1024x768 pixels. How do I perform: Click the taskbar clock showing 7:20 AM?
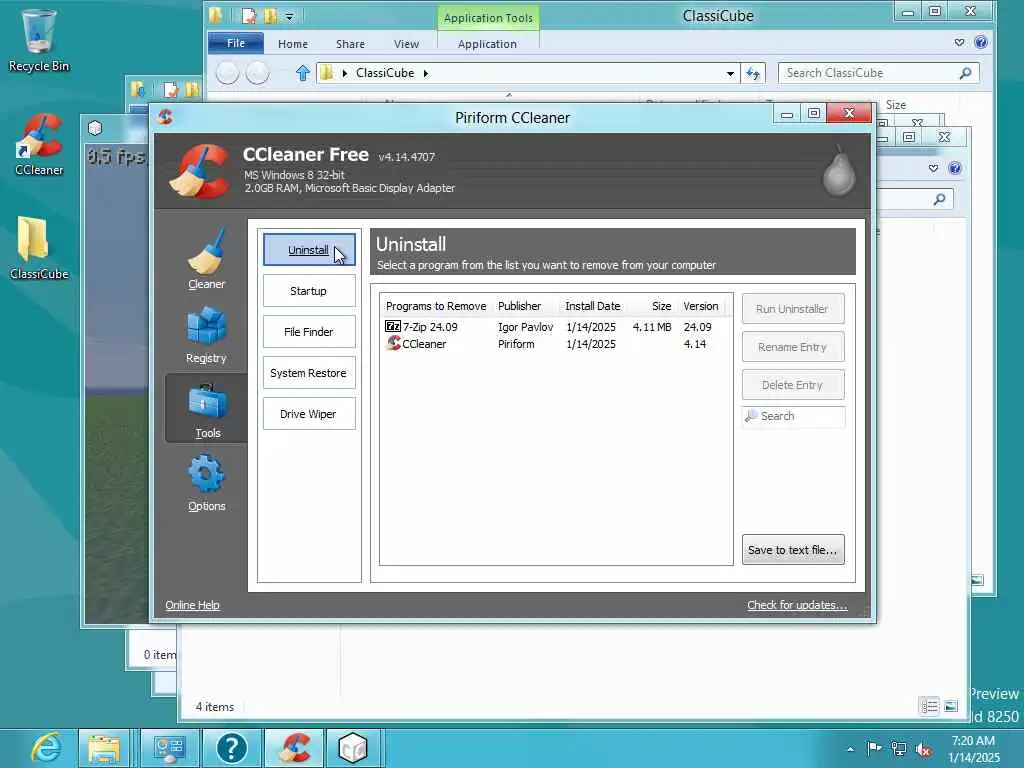click(973, 749)
